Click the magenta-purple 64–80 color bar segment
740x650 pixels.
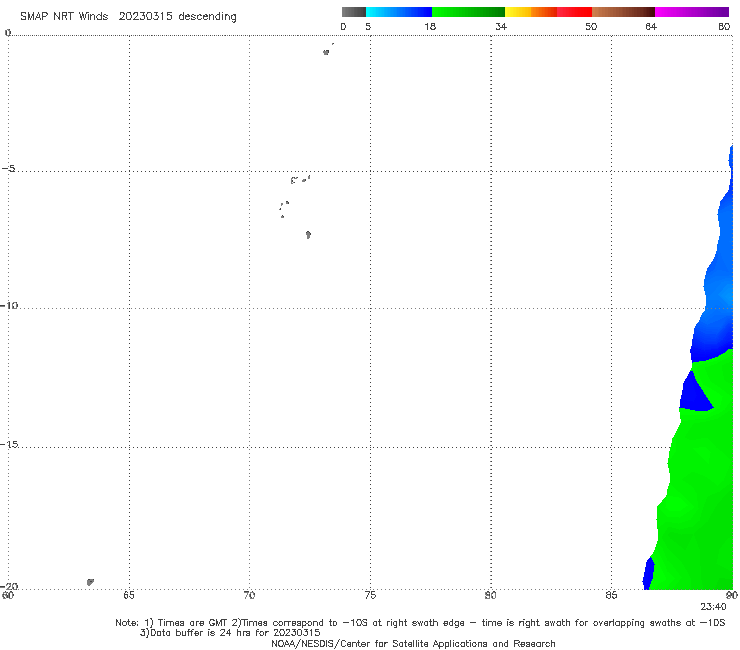pyautogui.click(x=692, y=12)
